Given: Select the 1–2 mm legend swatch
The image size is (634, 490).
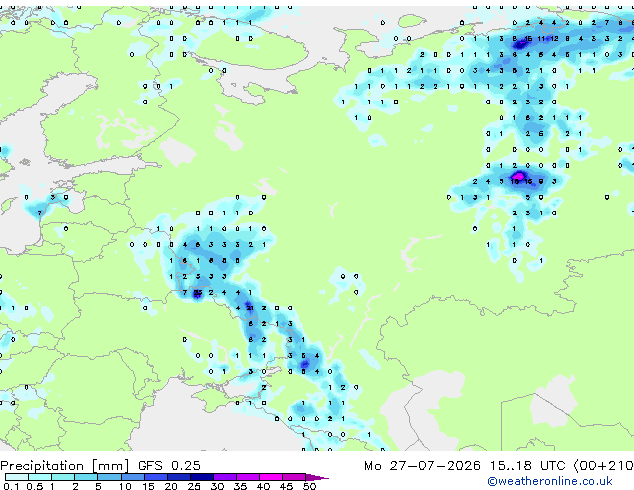Looking at the screenshot, I should click(63, 477).
